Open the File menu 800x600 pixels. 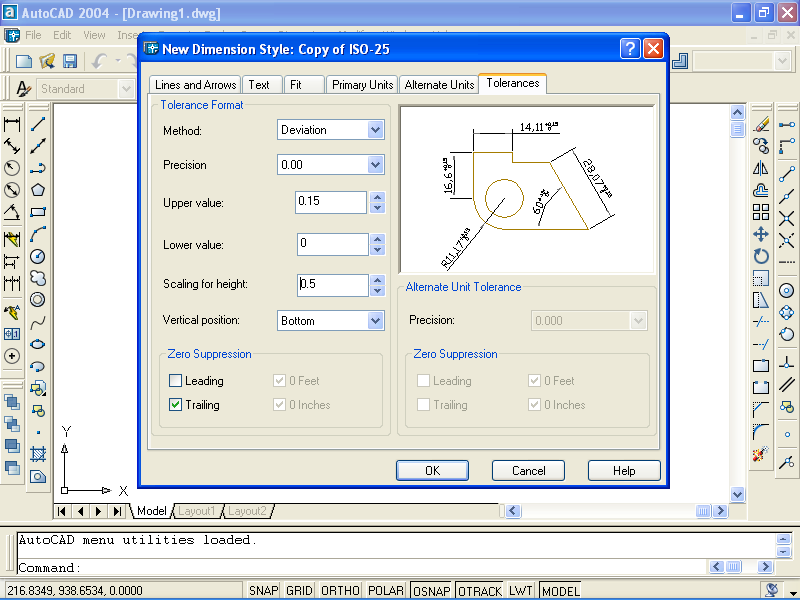(33, 35)
